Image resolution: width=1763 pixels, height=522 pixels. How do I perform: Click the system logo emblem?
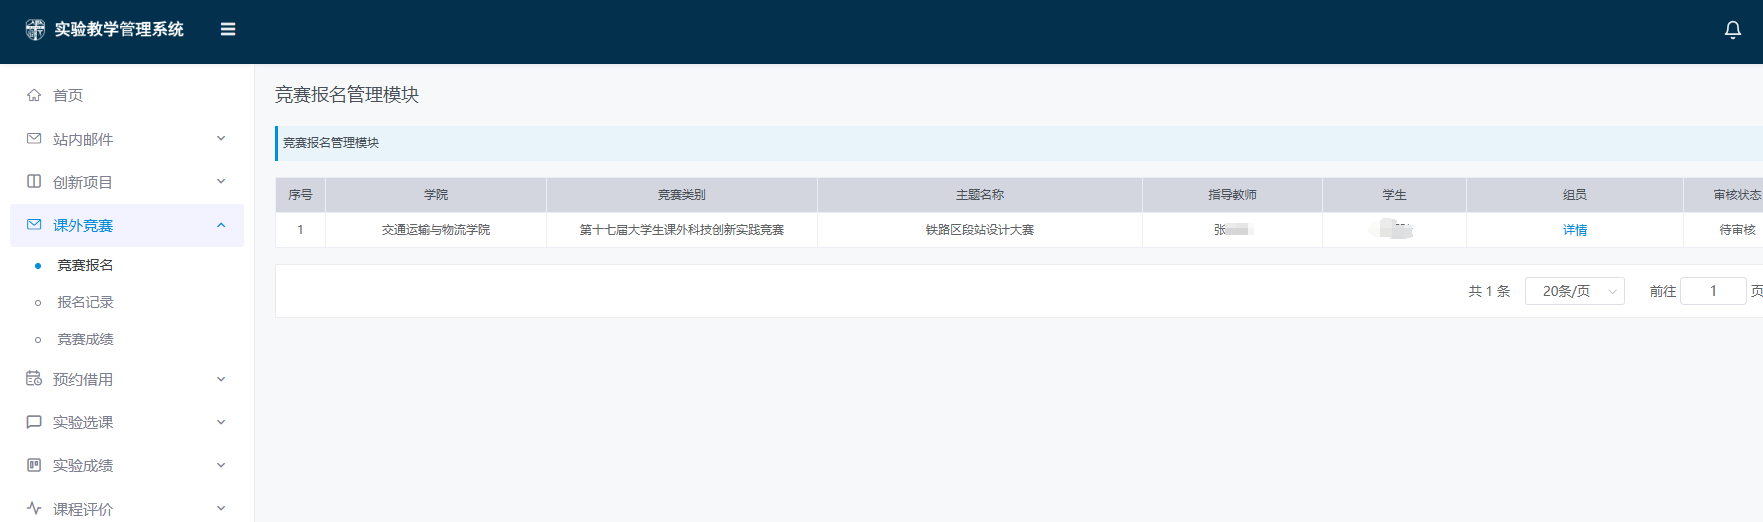tap(35, 30)
